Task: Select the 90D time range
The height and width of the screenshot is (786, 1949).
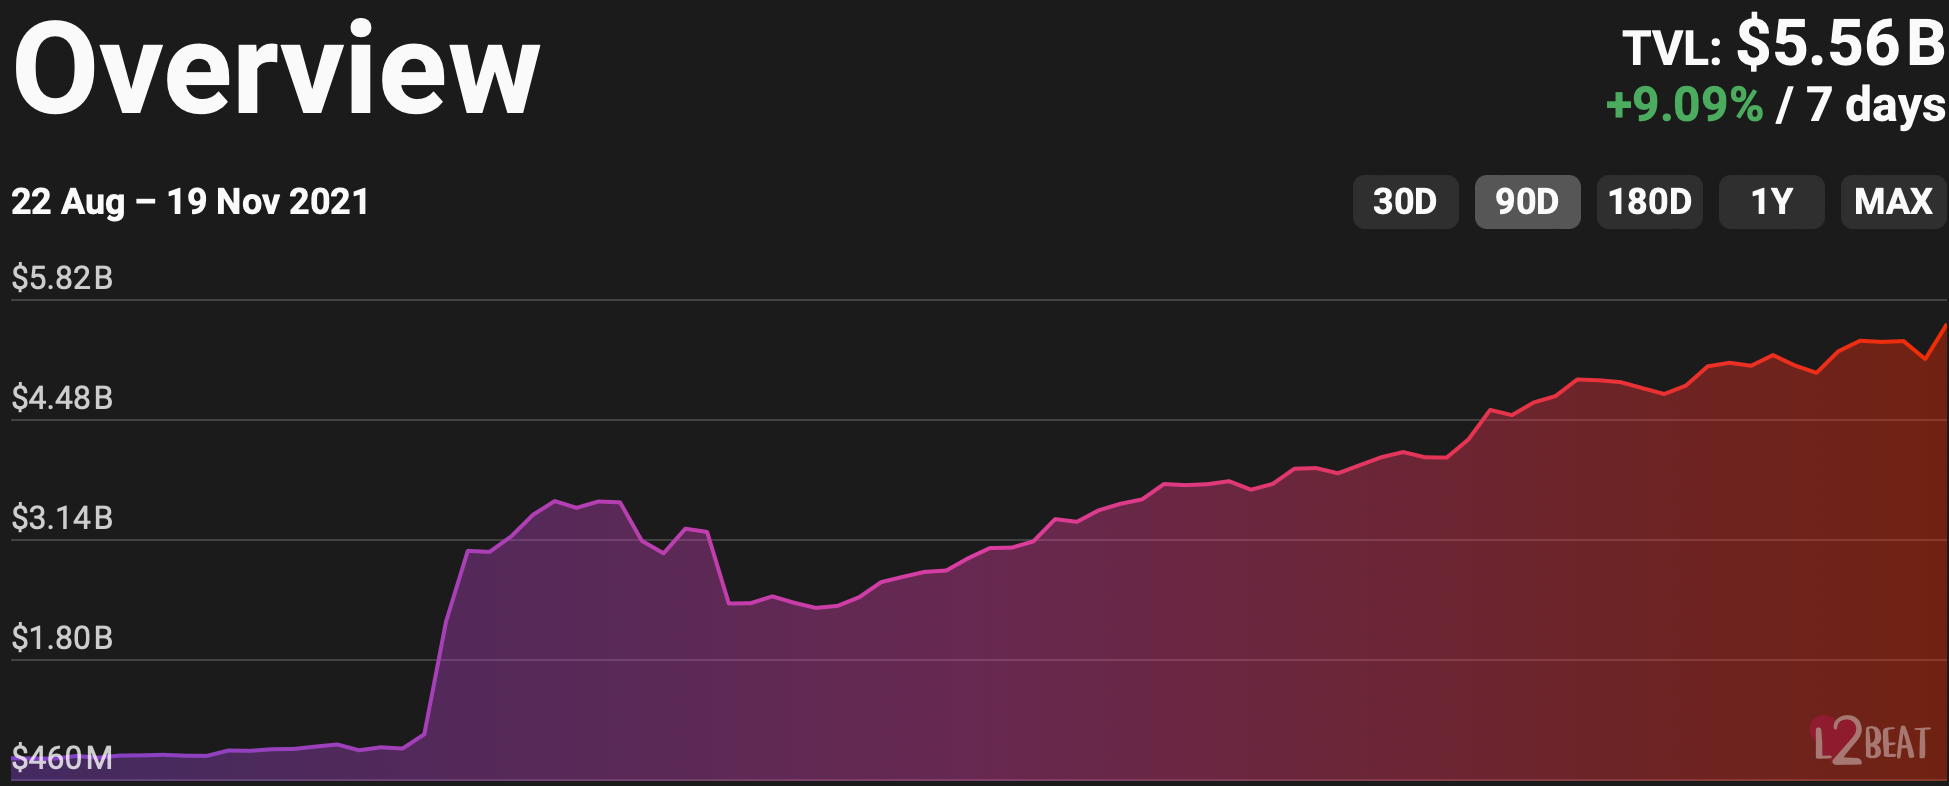Action: 1527,202
